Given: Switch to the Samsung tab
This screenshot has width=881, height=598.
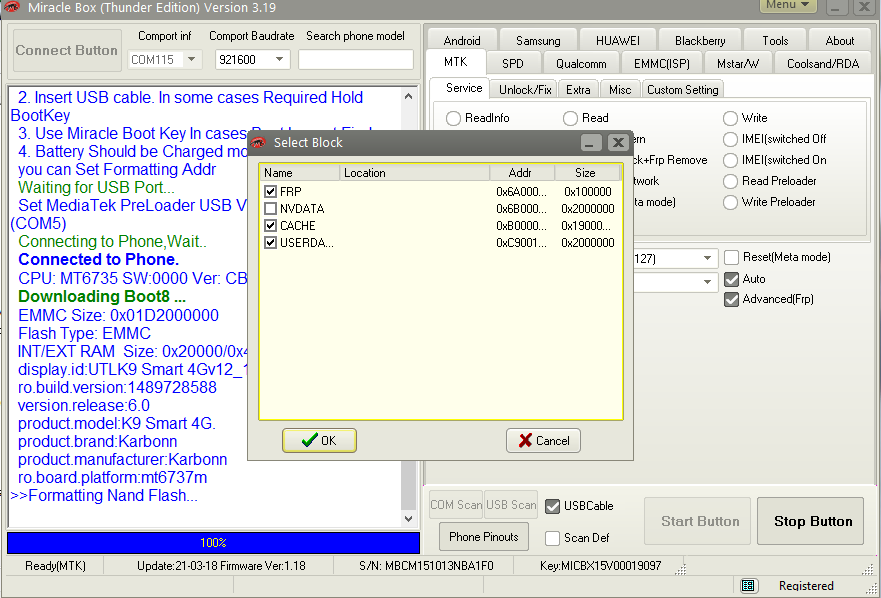Looking at the screenshot, I should click(538, 40).
